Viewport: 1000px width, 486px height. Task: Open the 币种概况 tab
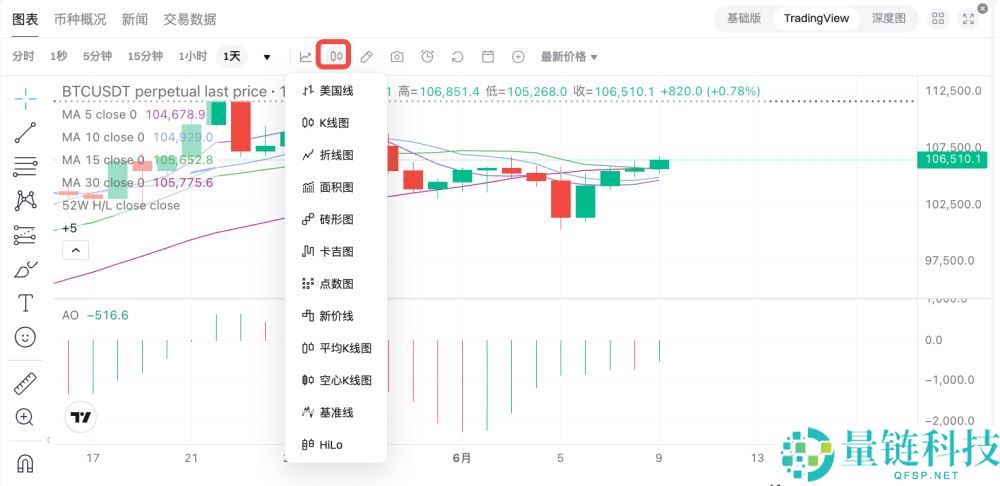[80, 19]
